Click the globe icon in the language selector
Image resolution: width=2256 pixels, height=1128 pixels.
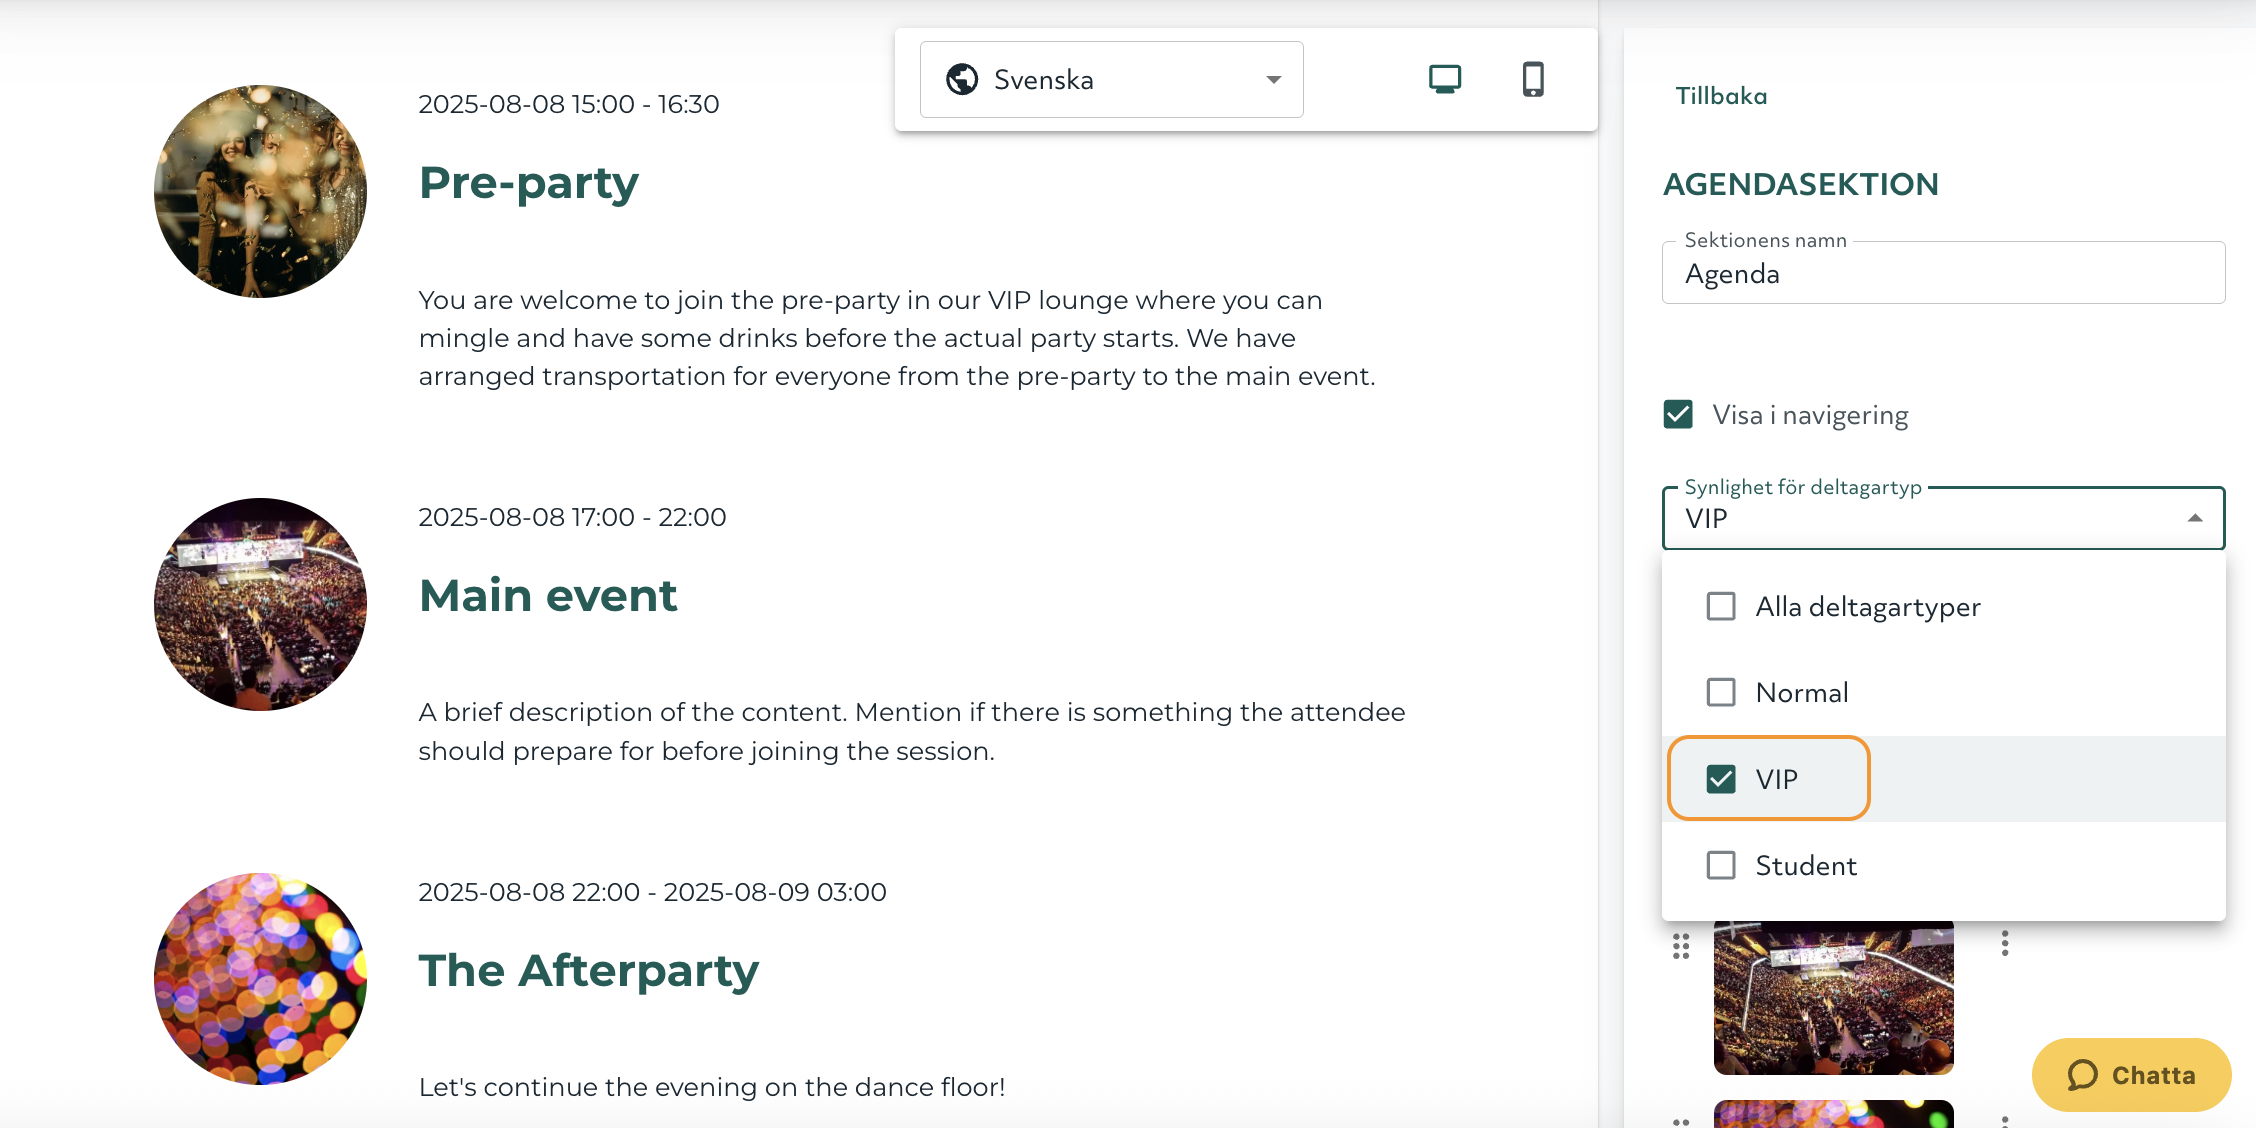tap(962, 78)
